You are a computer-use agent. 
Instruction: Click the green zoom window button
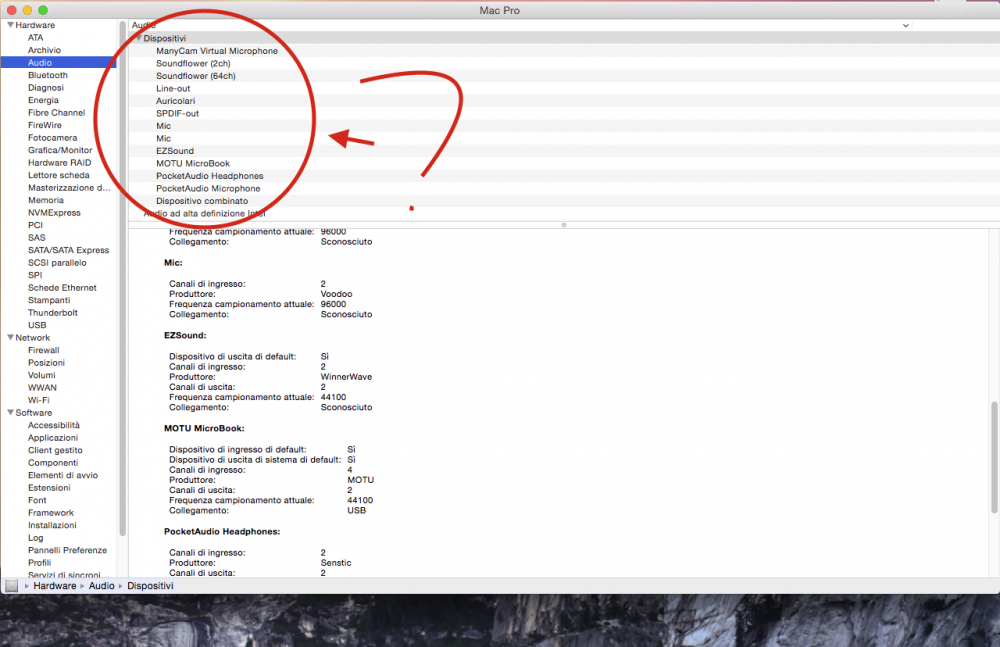tap(43, 10)
